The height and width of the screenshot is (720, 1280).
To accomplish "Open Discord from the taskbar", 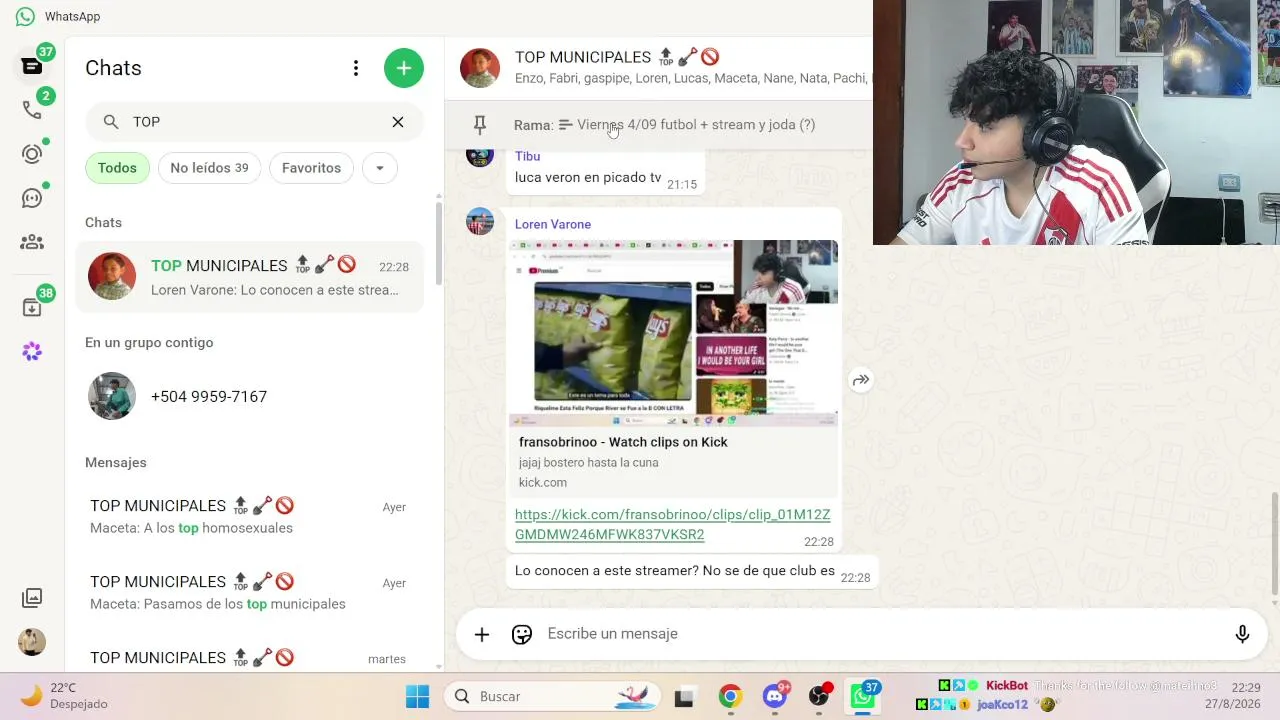I will (x=775, y=697).
